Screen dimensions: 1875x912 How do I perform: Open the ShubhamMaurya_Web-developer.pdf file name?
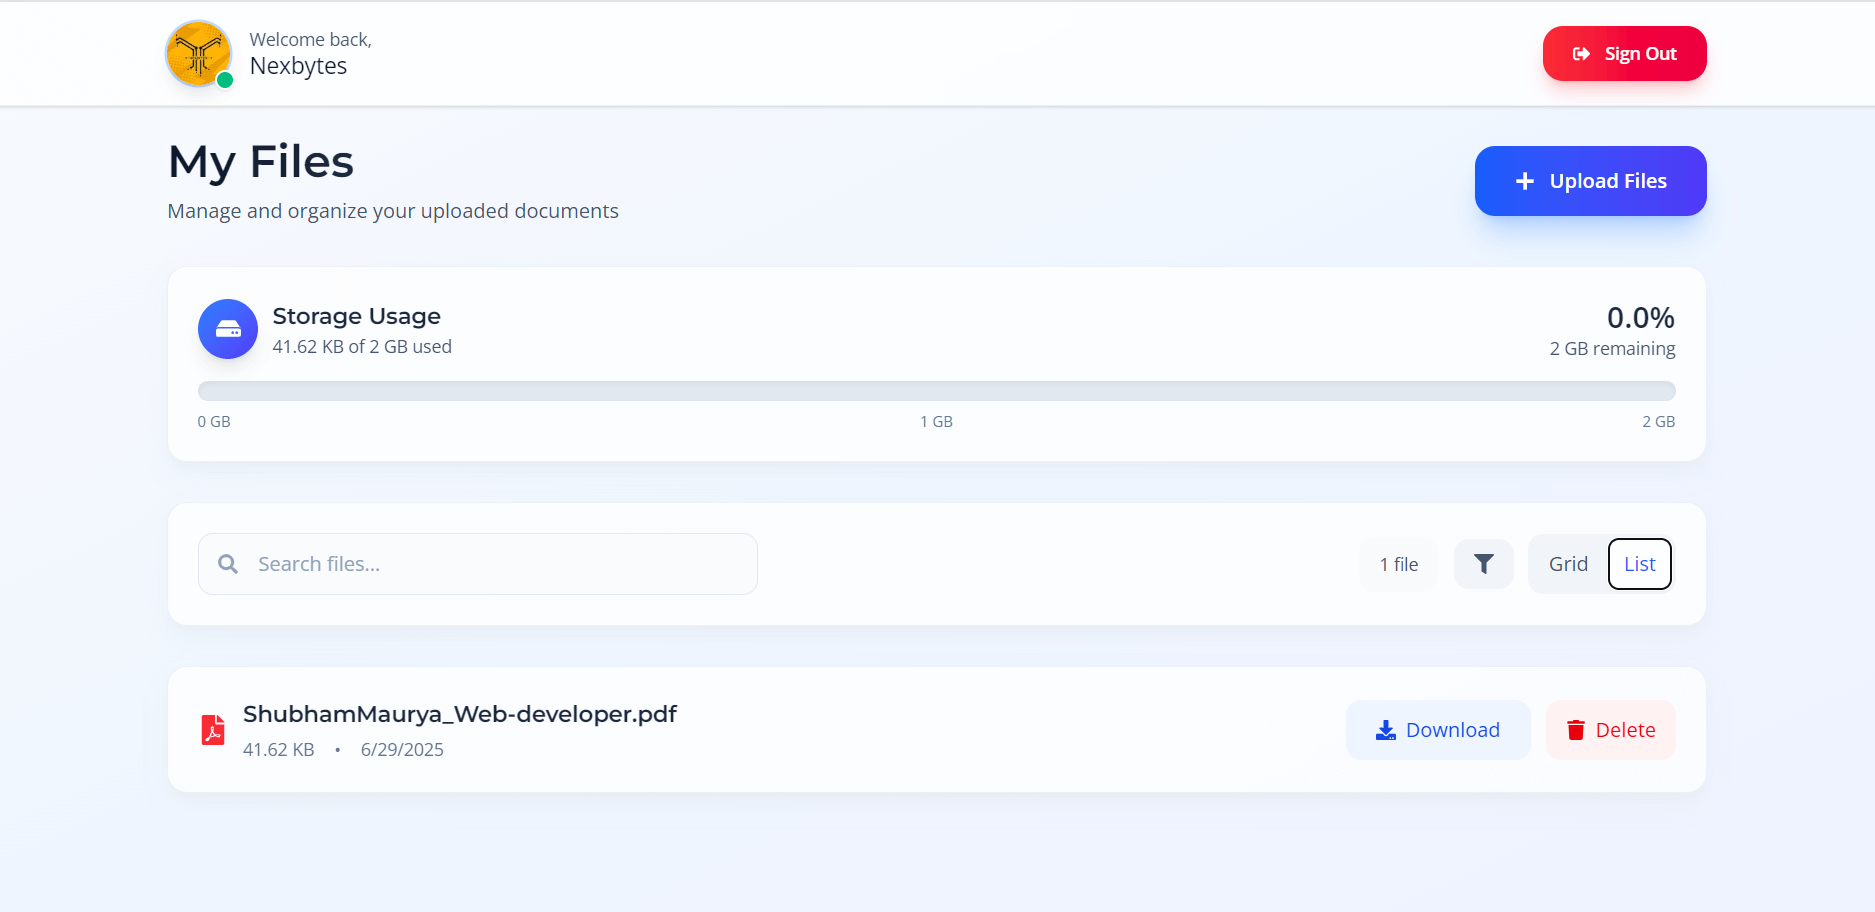click(459, 714)
